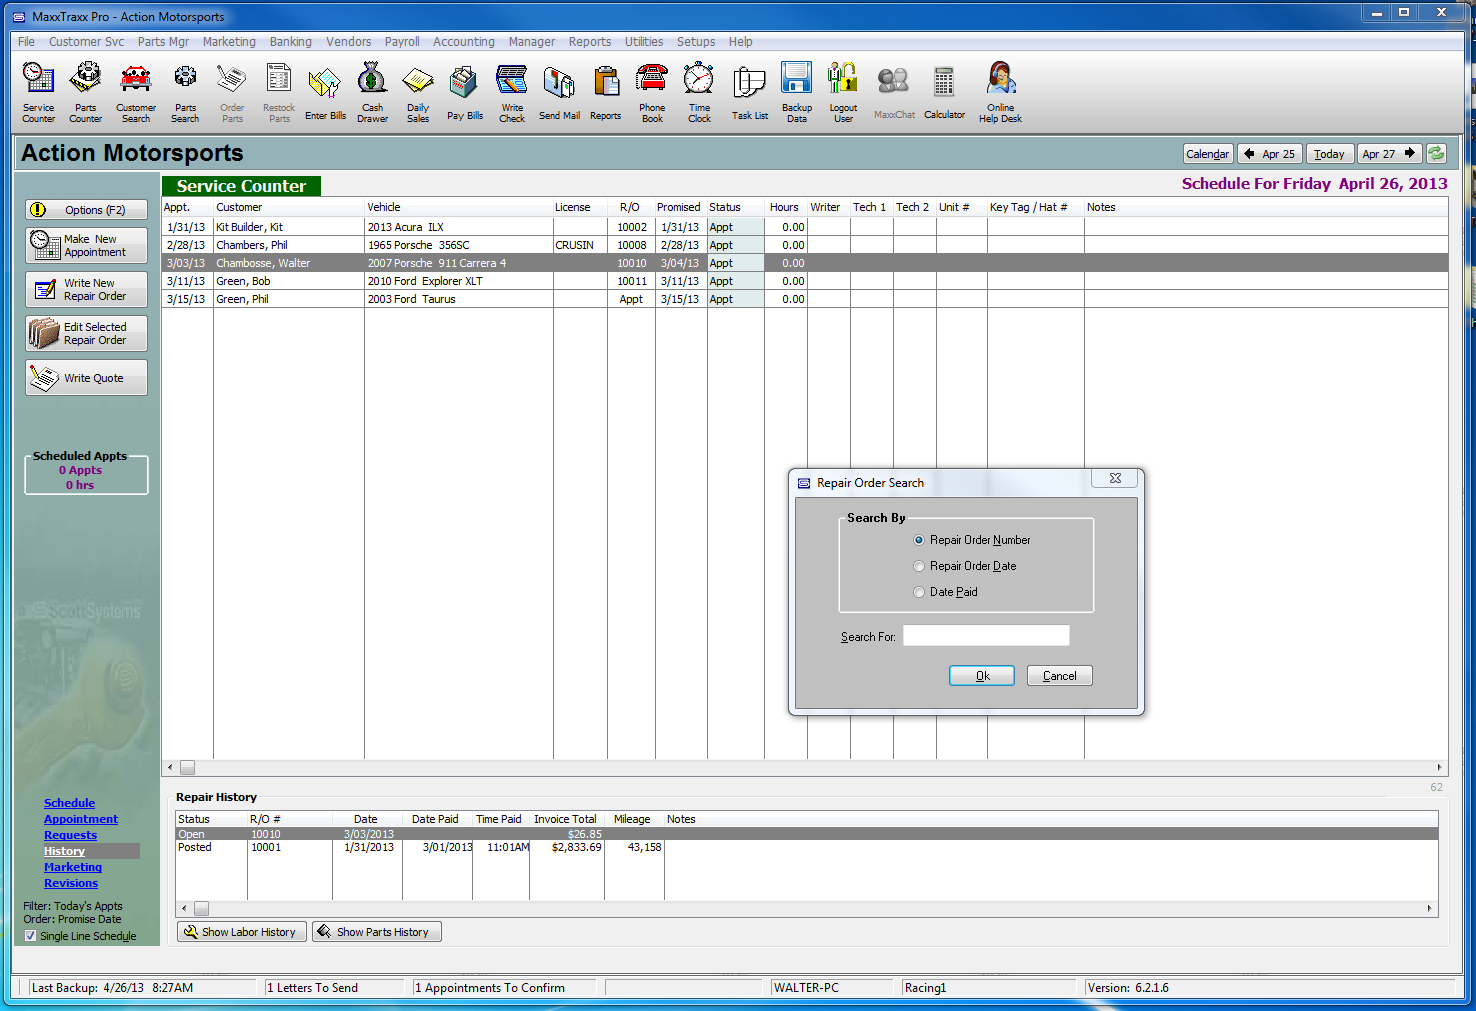Click the Search For input field
Image resolution: width=1476 pixels, height=1011 pixels.
click(x=986, y=636)
